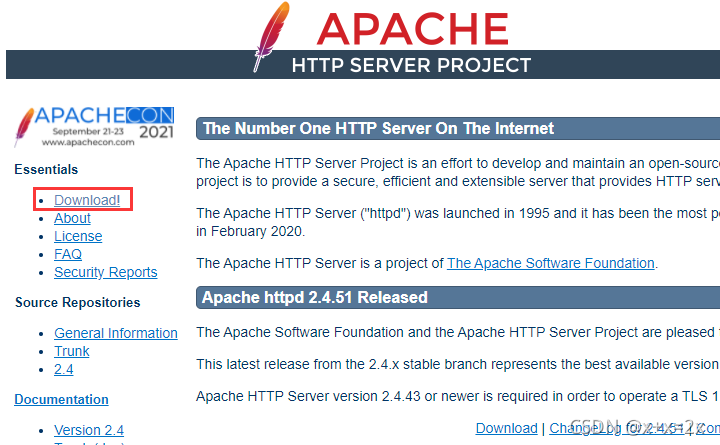Open the Documentation heading link
720x445 pixels.
(62, 400)
